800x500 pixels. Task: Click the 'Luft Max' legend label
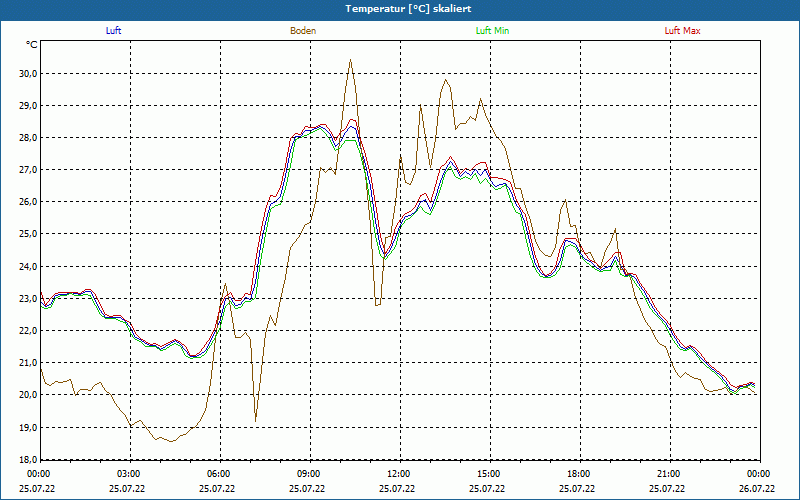(x=682, y=31)
